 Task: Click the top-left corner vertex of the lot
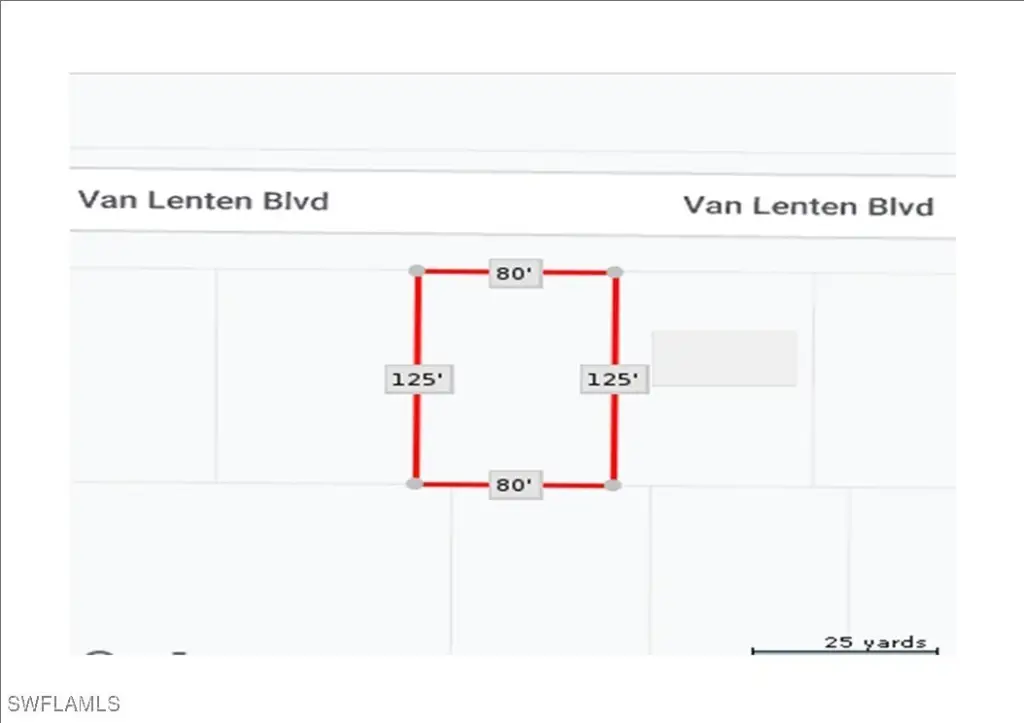(x=417, y=271)
